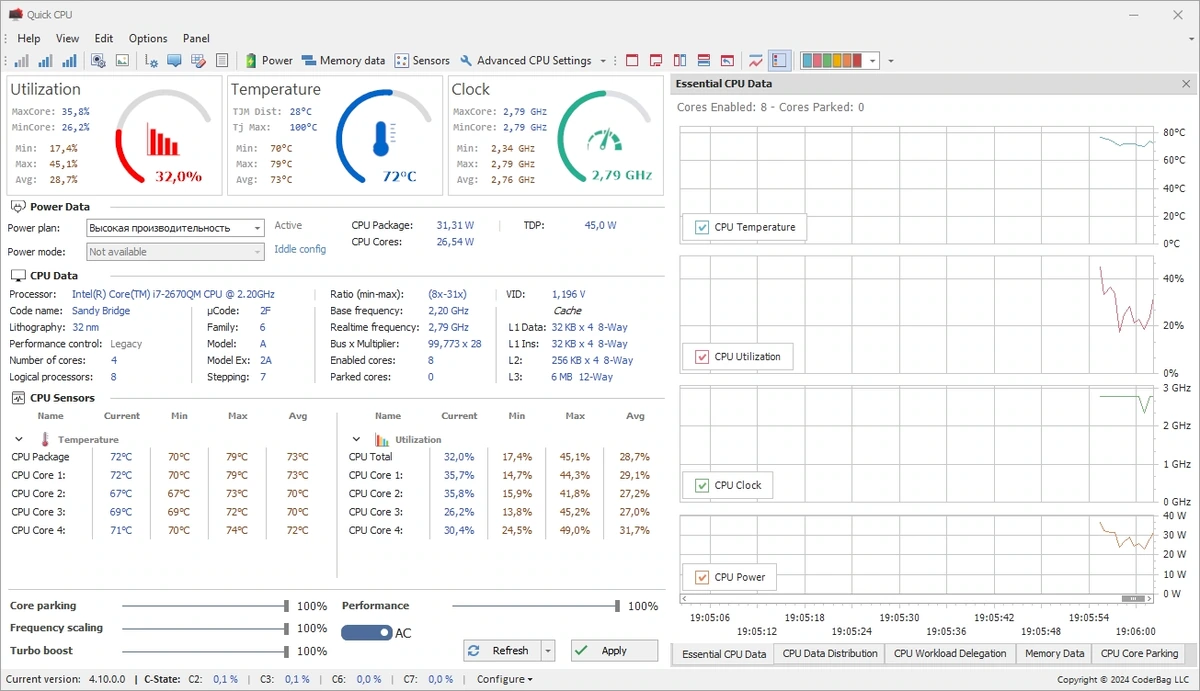Uncheck the CPU Temperature chart checkbox
1200x691 pixels.
(701, 227)
